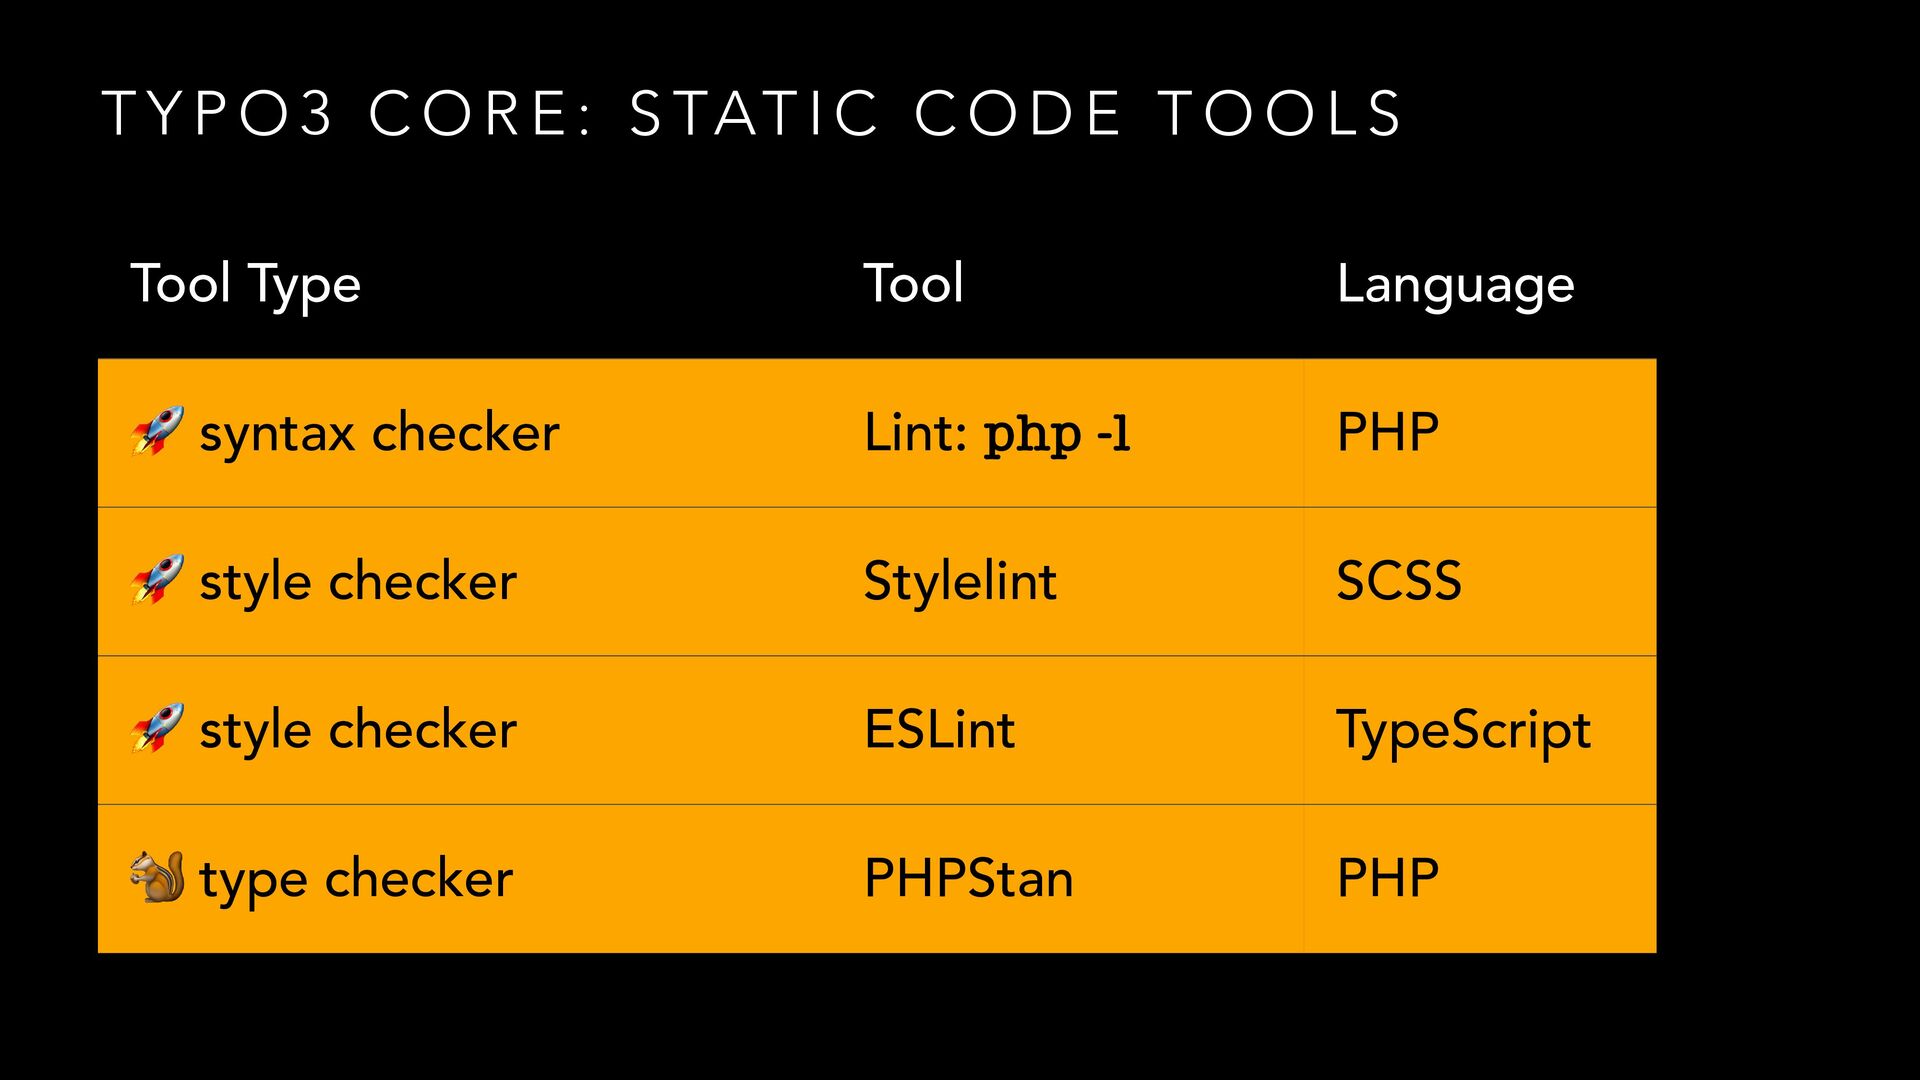Click PHP in the PHPStan row
This screenshot has width=1920, height=1080.
1388,878
